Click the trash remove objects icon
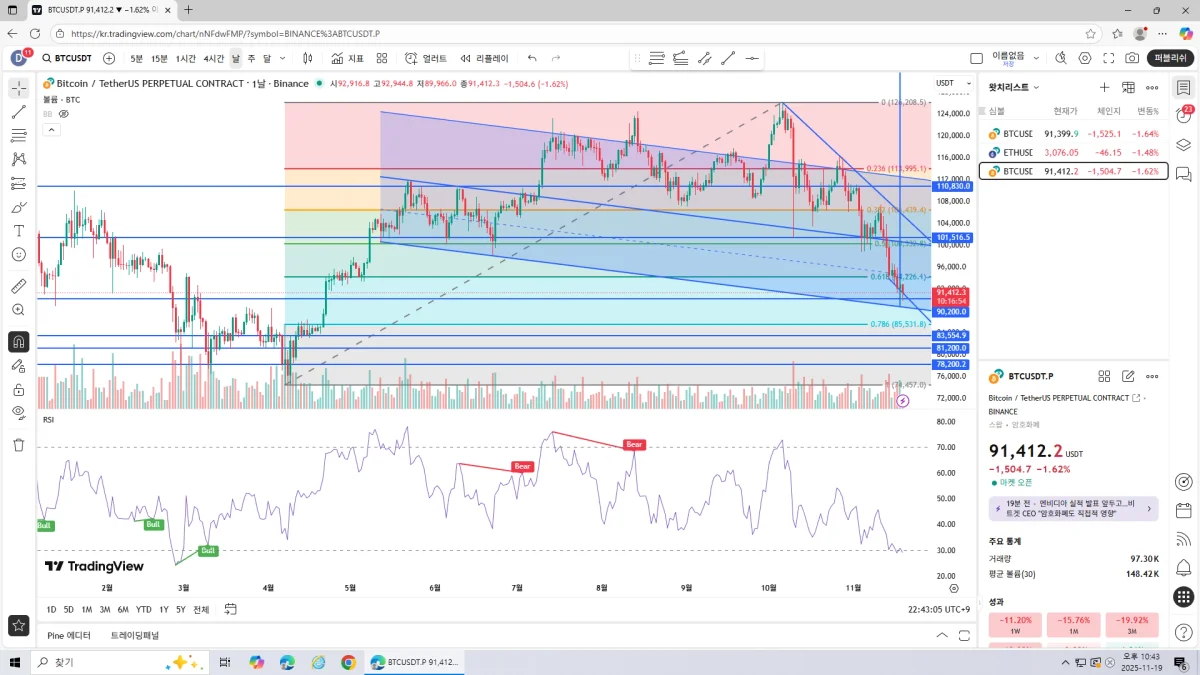The image size is (1200, 675). [18, 445]
